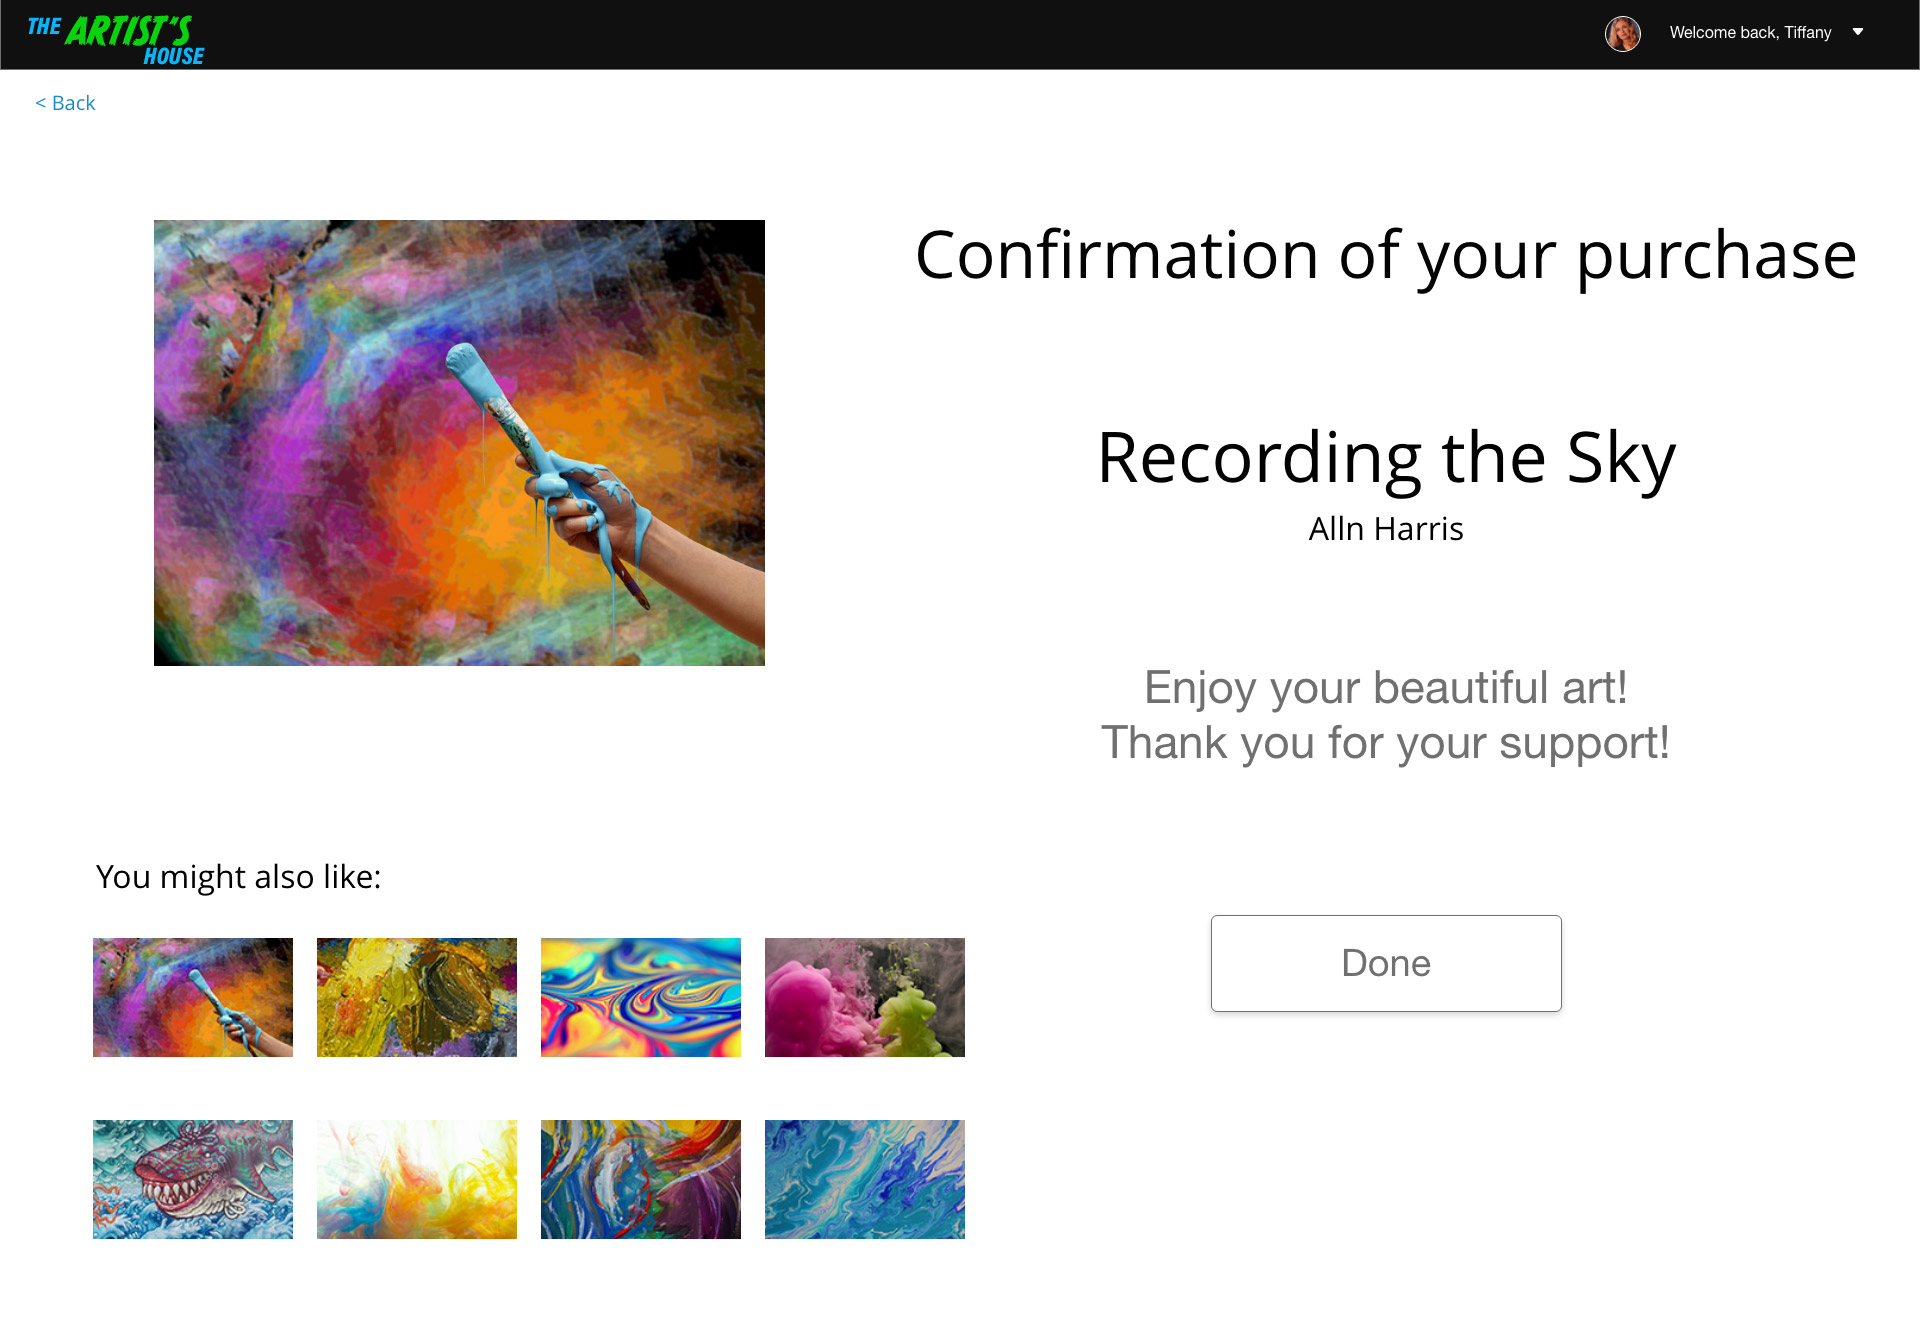This screenshot has height=1331, width=1920.
Task: Expand the account dropdown arrow
Action: coord(1858,32)
